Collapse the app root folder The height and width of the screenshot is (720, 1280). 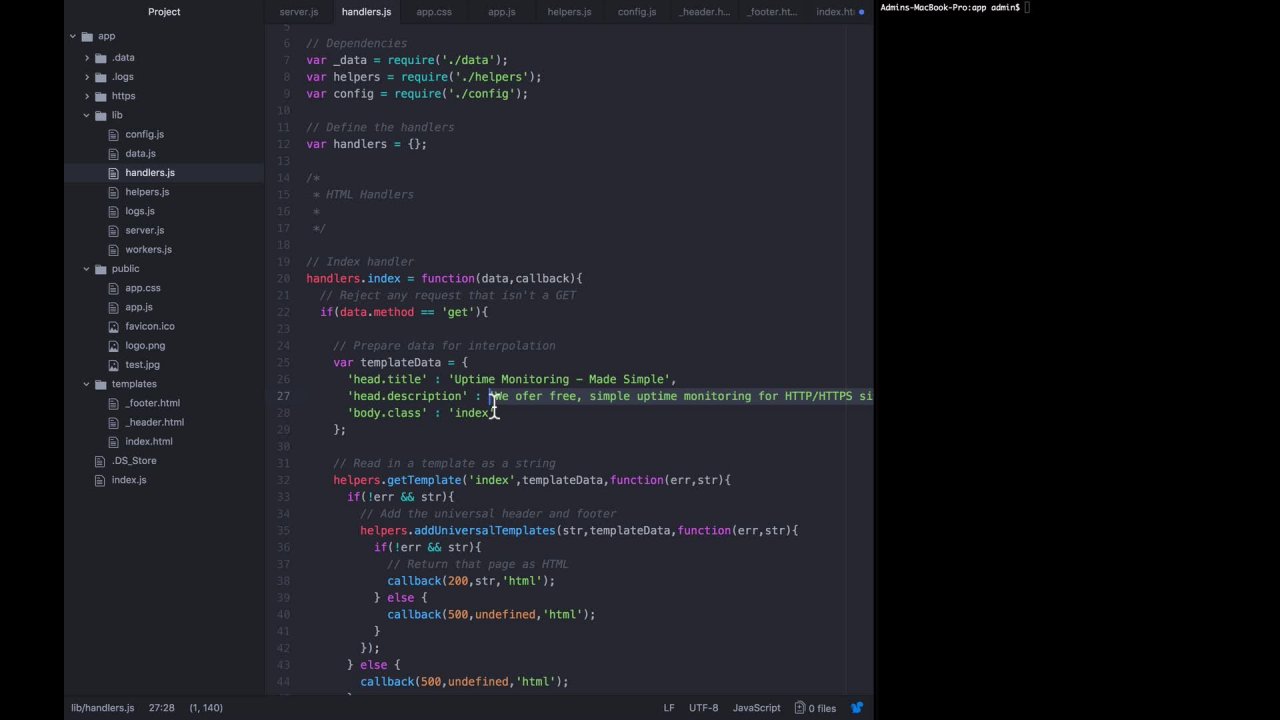point(72,36)
